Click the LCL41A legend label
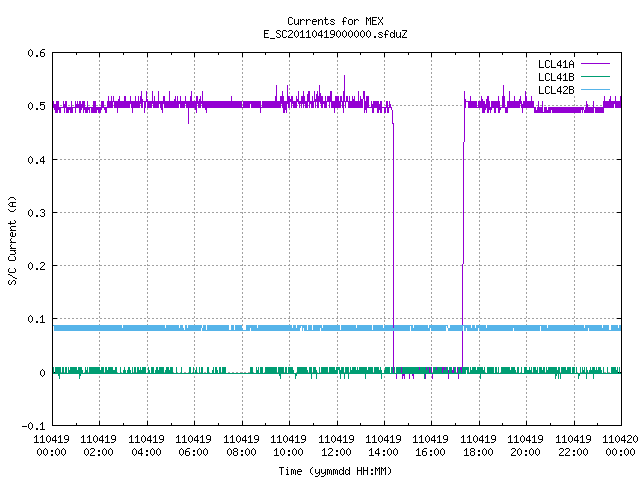This screenshot has height=480, width=640. [x=556, y=64]
